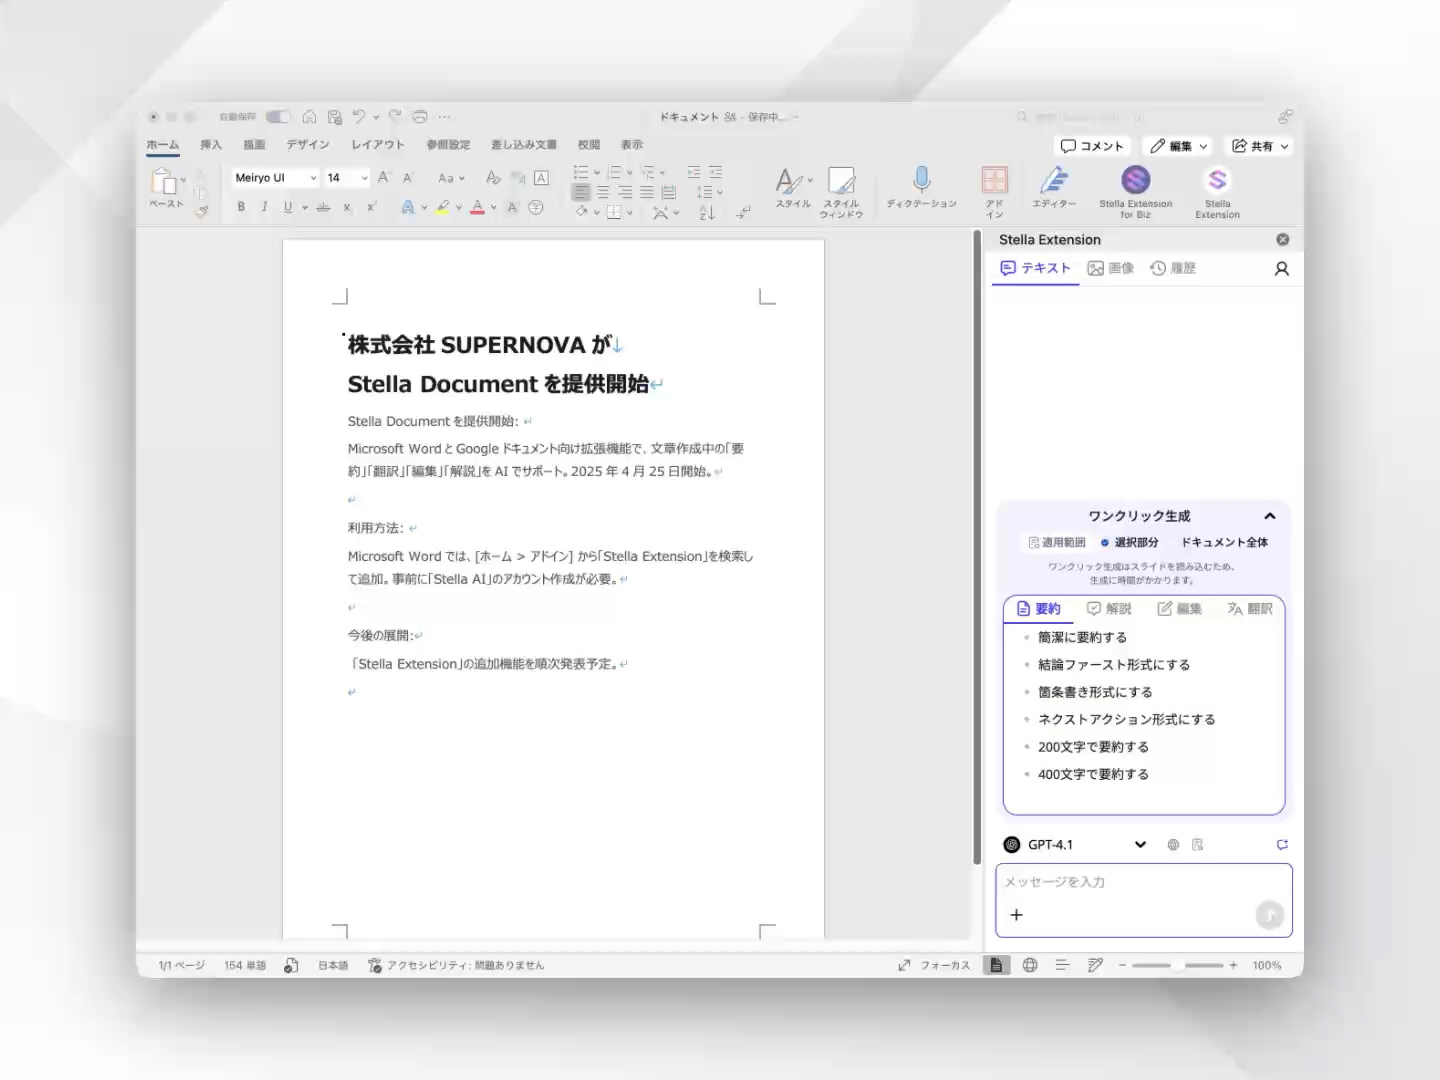Image resolution: width=1440 pixels, height=1080 pixels.
Task: Choose 箇条書き形式にする option
Action: coord(1095,692)
